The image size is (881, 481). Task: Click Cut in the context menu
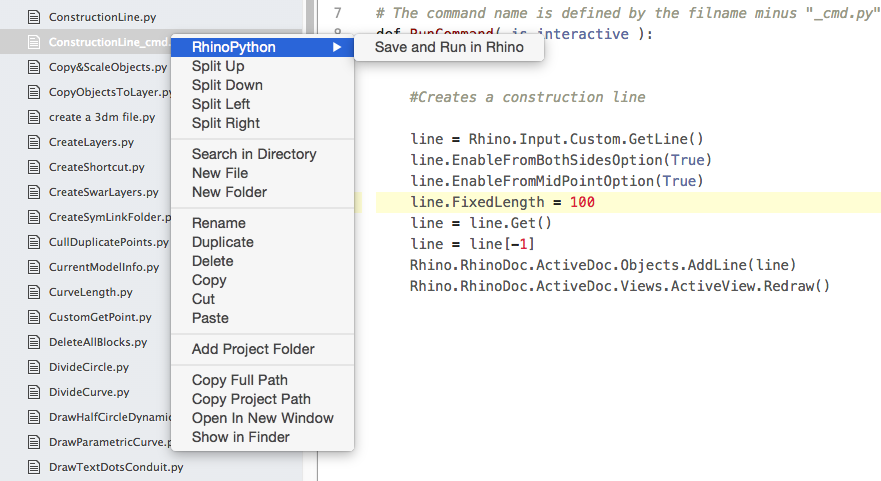click(262, 299)
